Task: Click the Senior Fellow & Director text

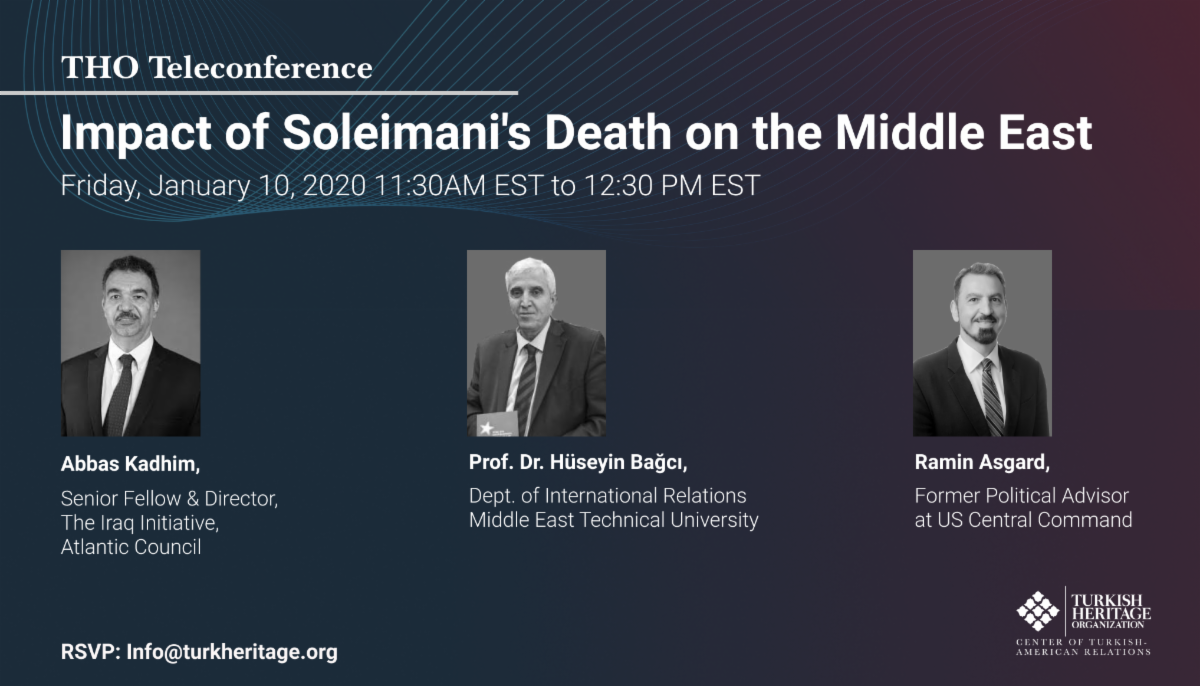Action: point(169,498)
